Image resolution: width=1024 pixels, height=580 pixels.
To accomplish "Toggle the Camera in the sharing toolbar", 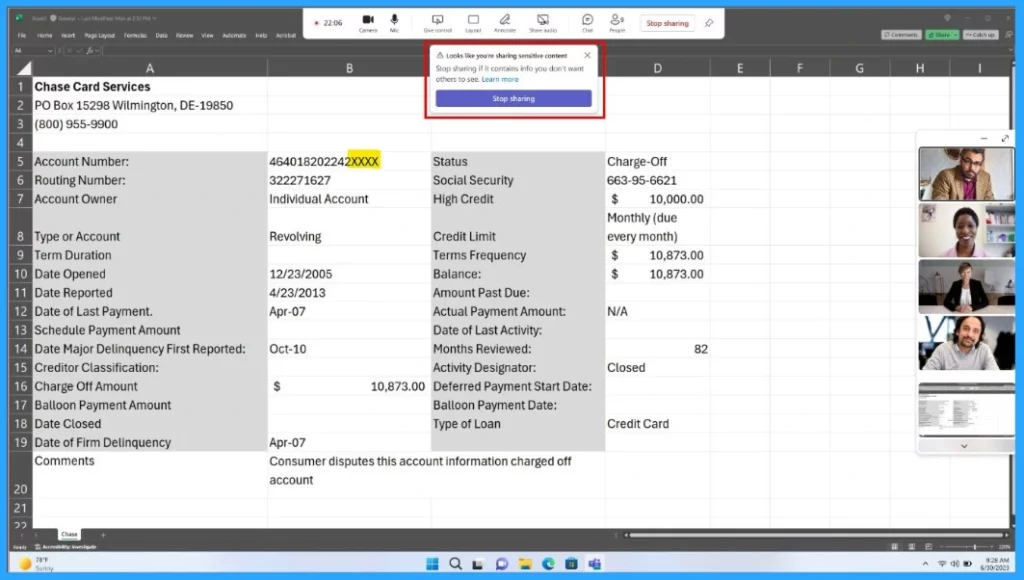I will (368, 24).
